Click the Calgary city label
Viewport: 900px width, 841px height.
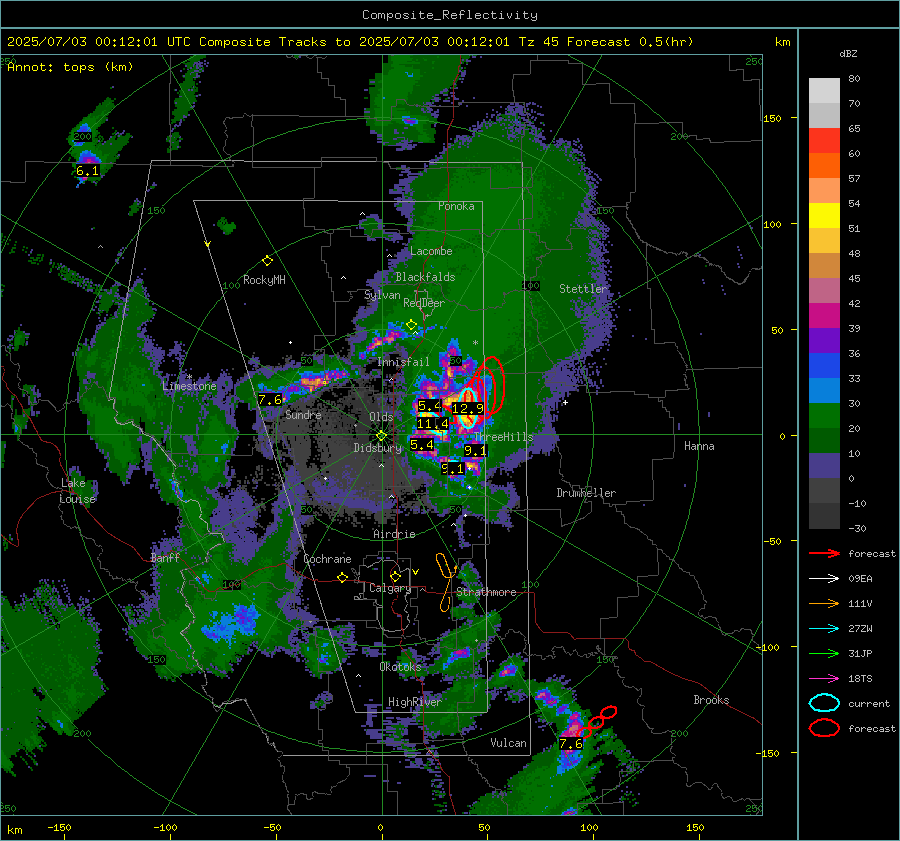tap(390, 588)
